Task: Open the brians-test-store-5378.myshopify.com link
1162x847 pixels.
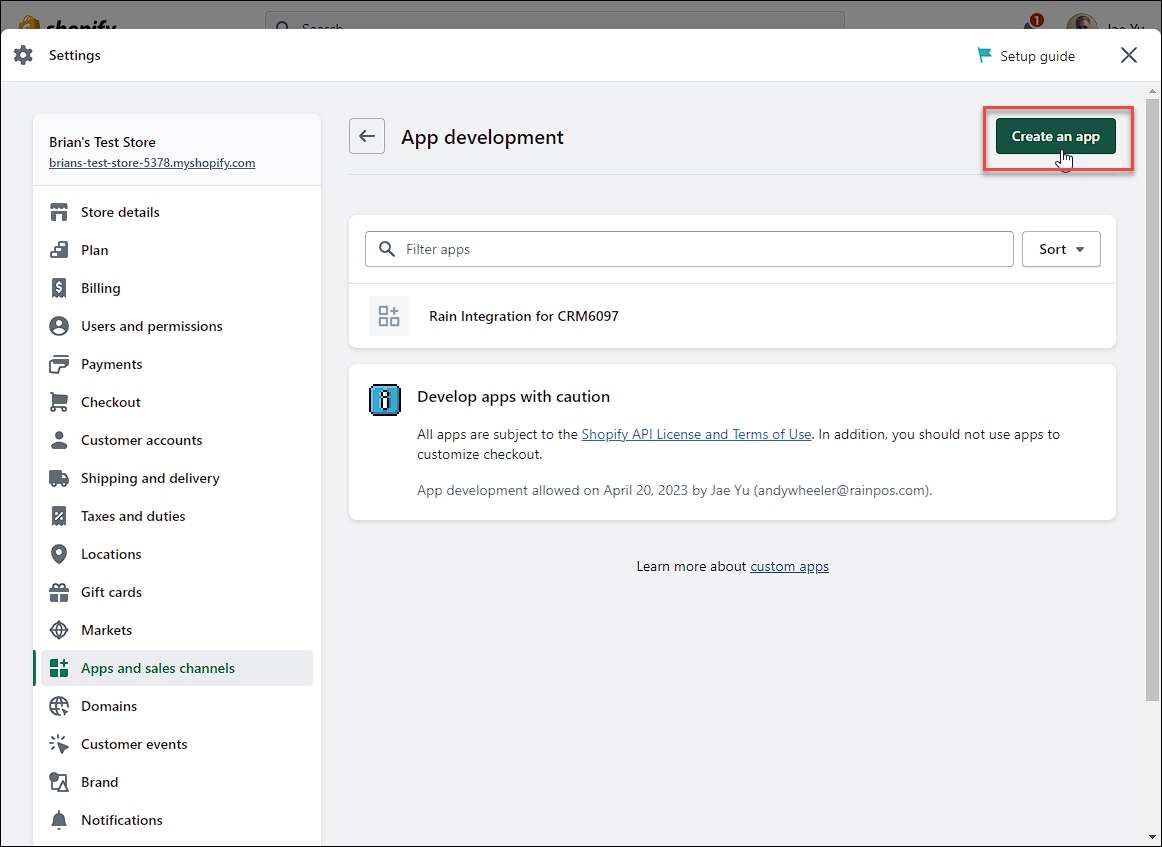Action: click(152, 163)
